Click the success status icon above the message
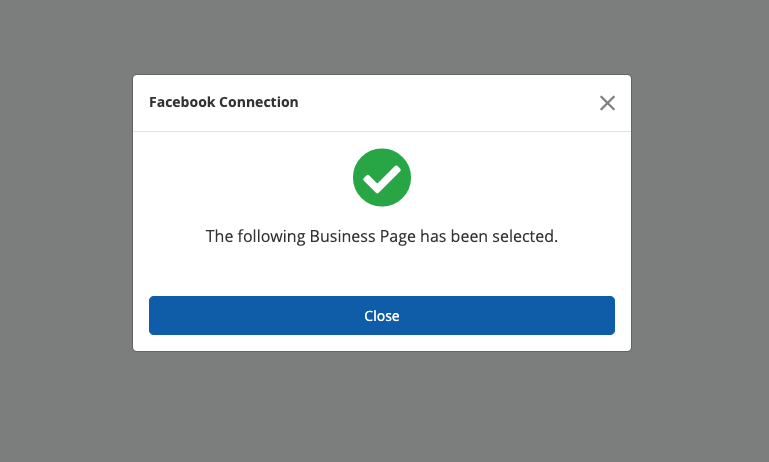769x462 pixels. pos(382,178)
